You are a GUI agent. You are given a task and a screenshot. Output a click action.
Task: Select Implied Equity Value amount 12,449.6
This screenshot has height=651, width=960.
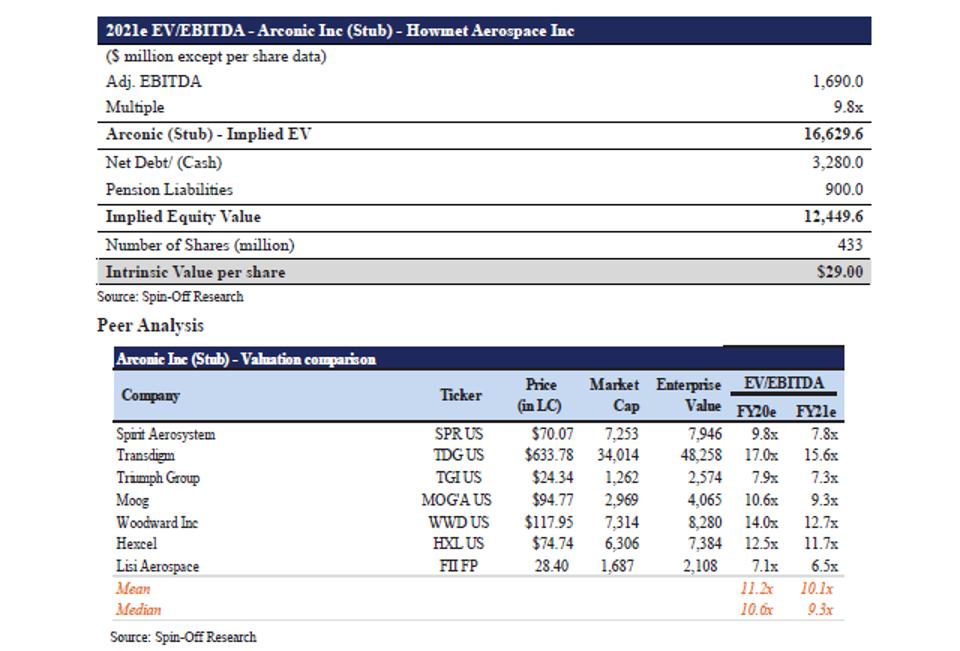pyautogui.click(x=834, y=217)
